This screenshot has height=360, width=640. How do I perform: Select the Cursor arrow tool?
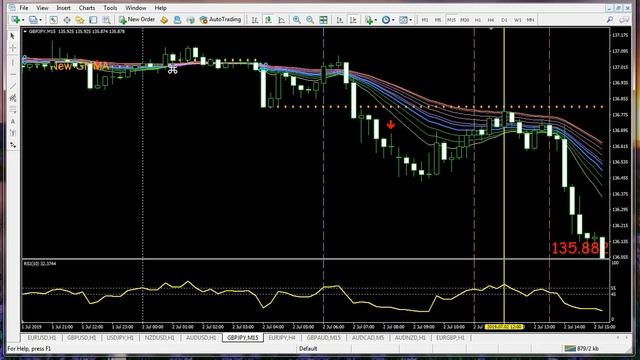[x=13, y=36]
